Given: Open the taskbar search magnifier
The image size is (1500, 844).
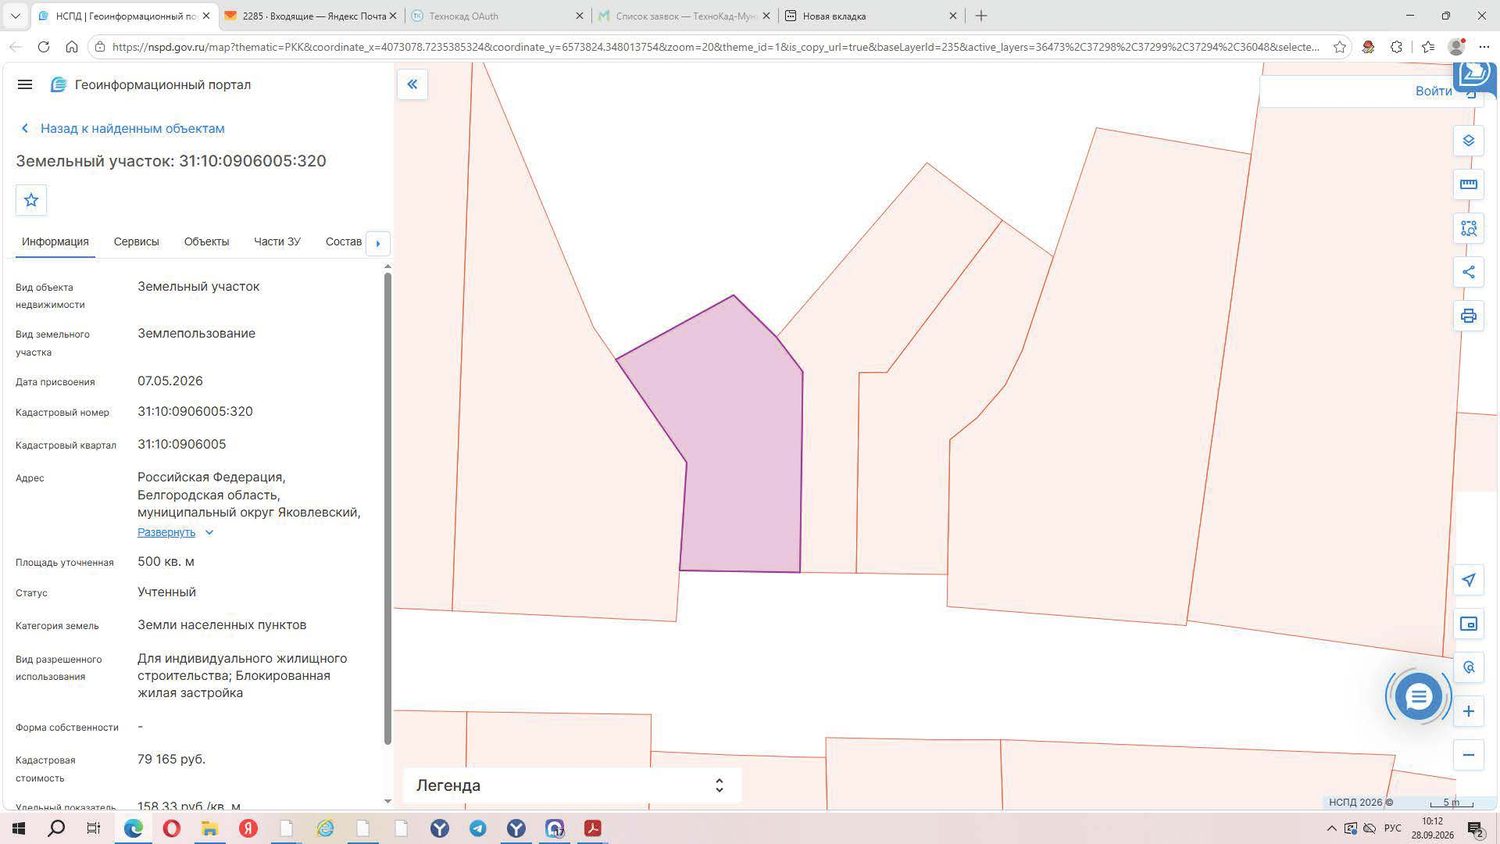Looking at the screenshot, I should click(x=56, y=828).
